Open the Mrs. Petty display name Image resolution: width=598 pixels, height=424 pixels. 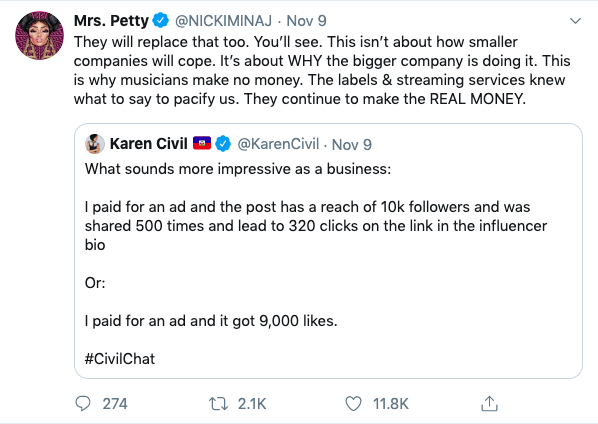click(x=111, y=21)
